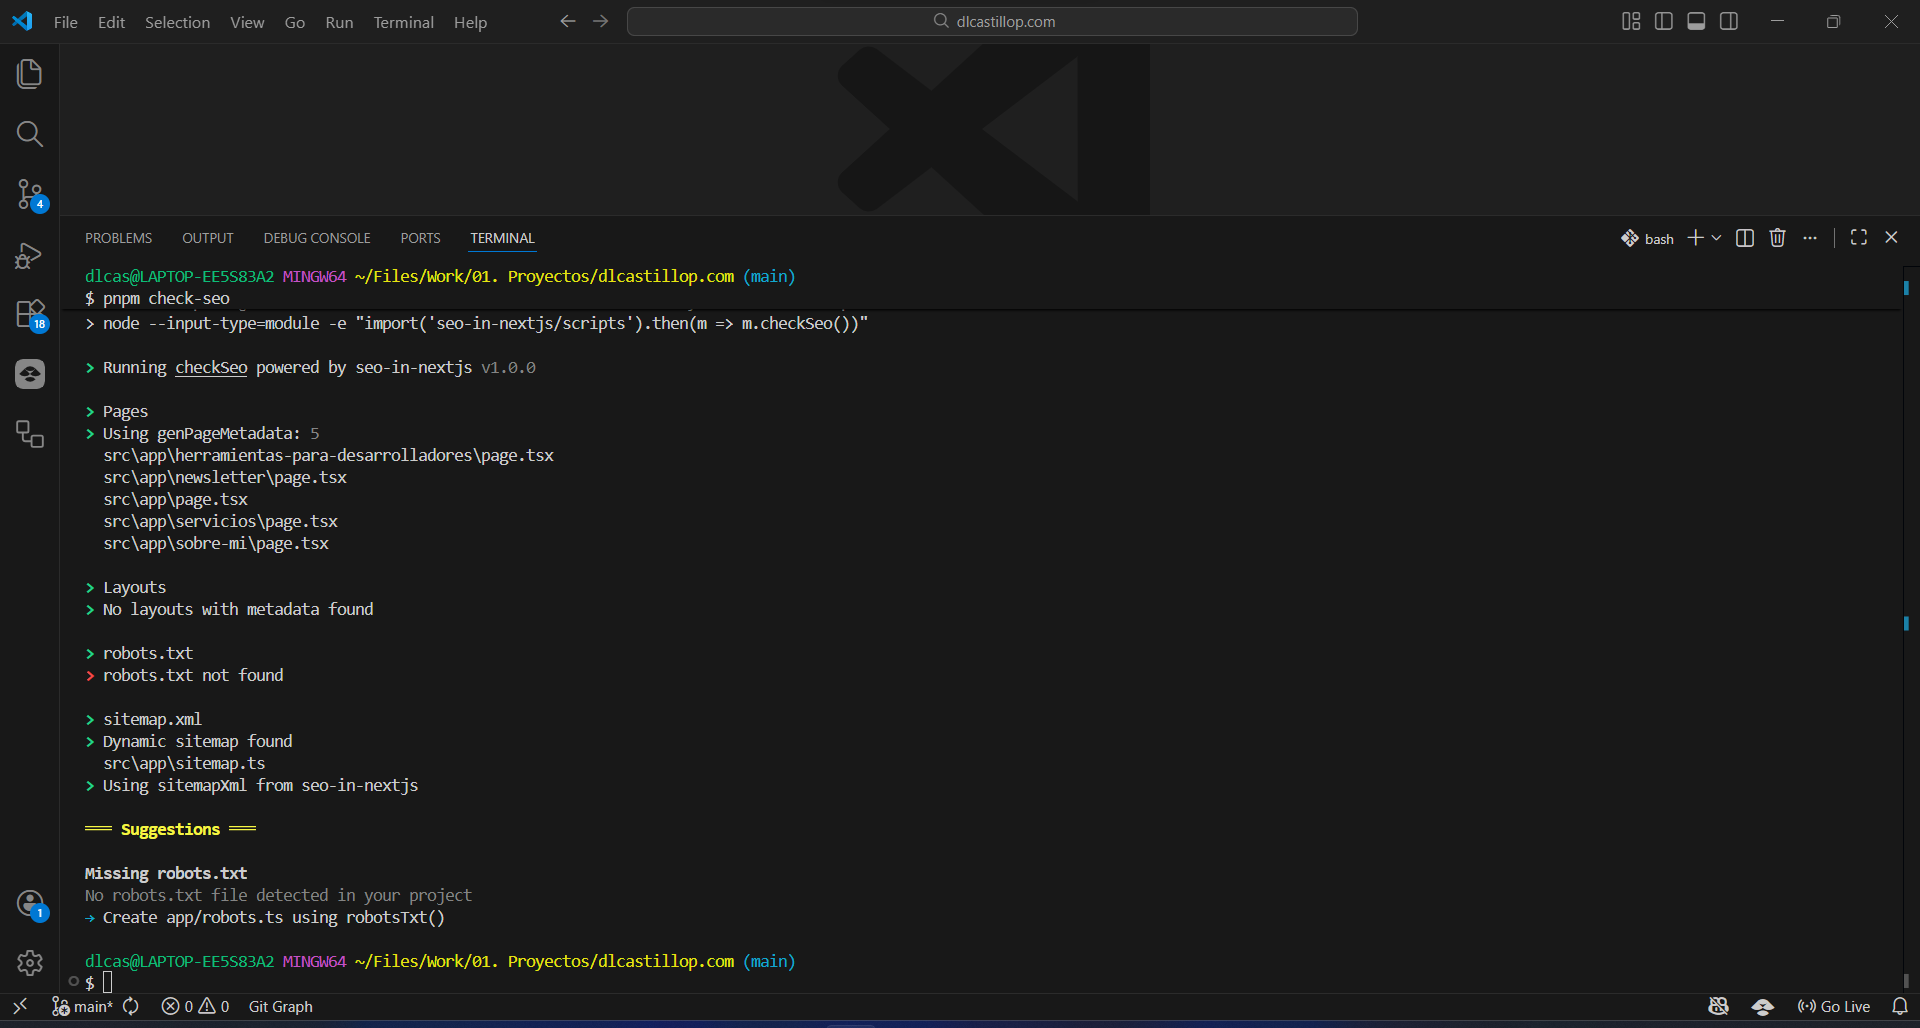The height and width of the screenshot is (1028, 1920).
Task: Open Extensions view with 18 badge
Action: click(30, 315)
